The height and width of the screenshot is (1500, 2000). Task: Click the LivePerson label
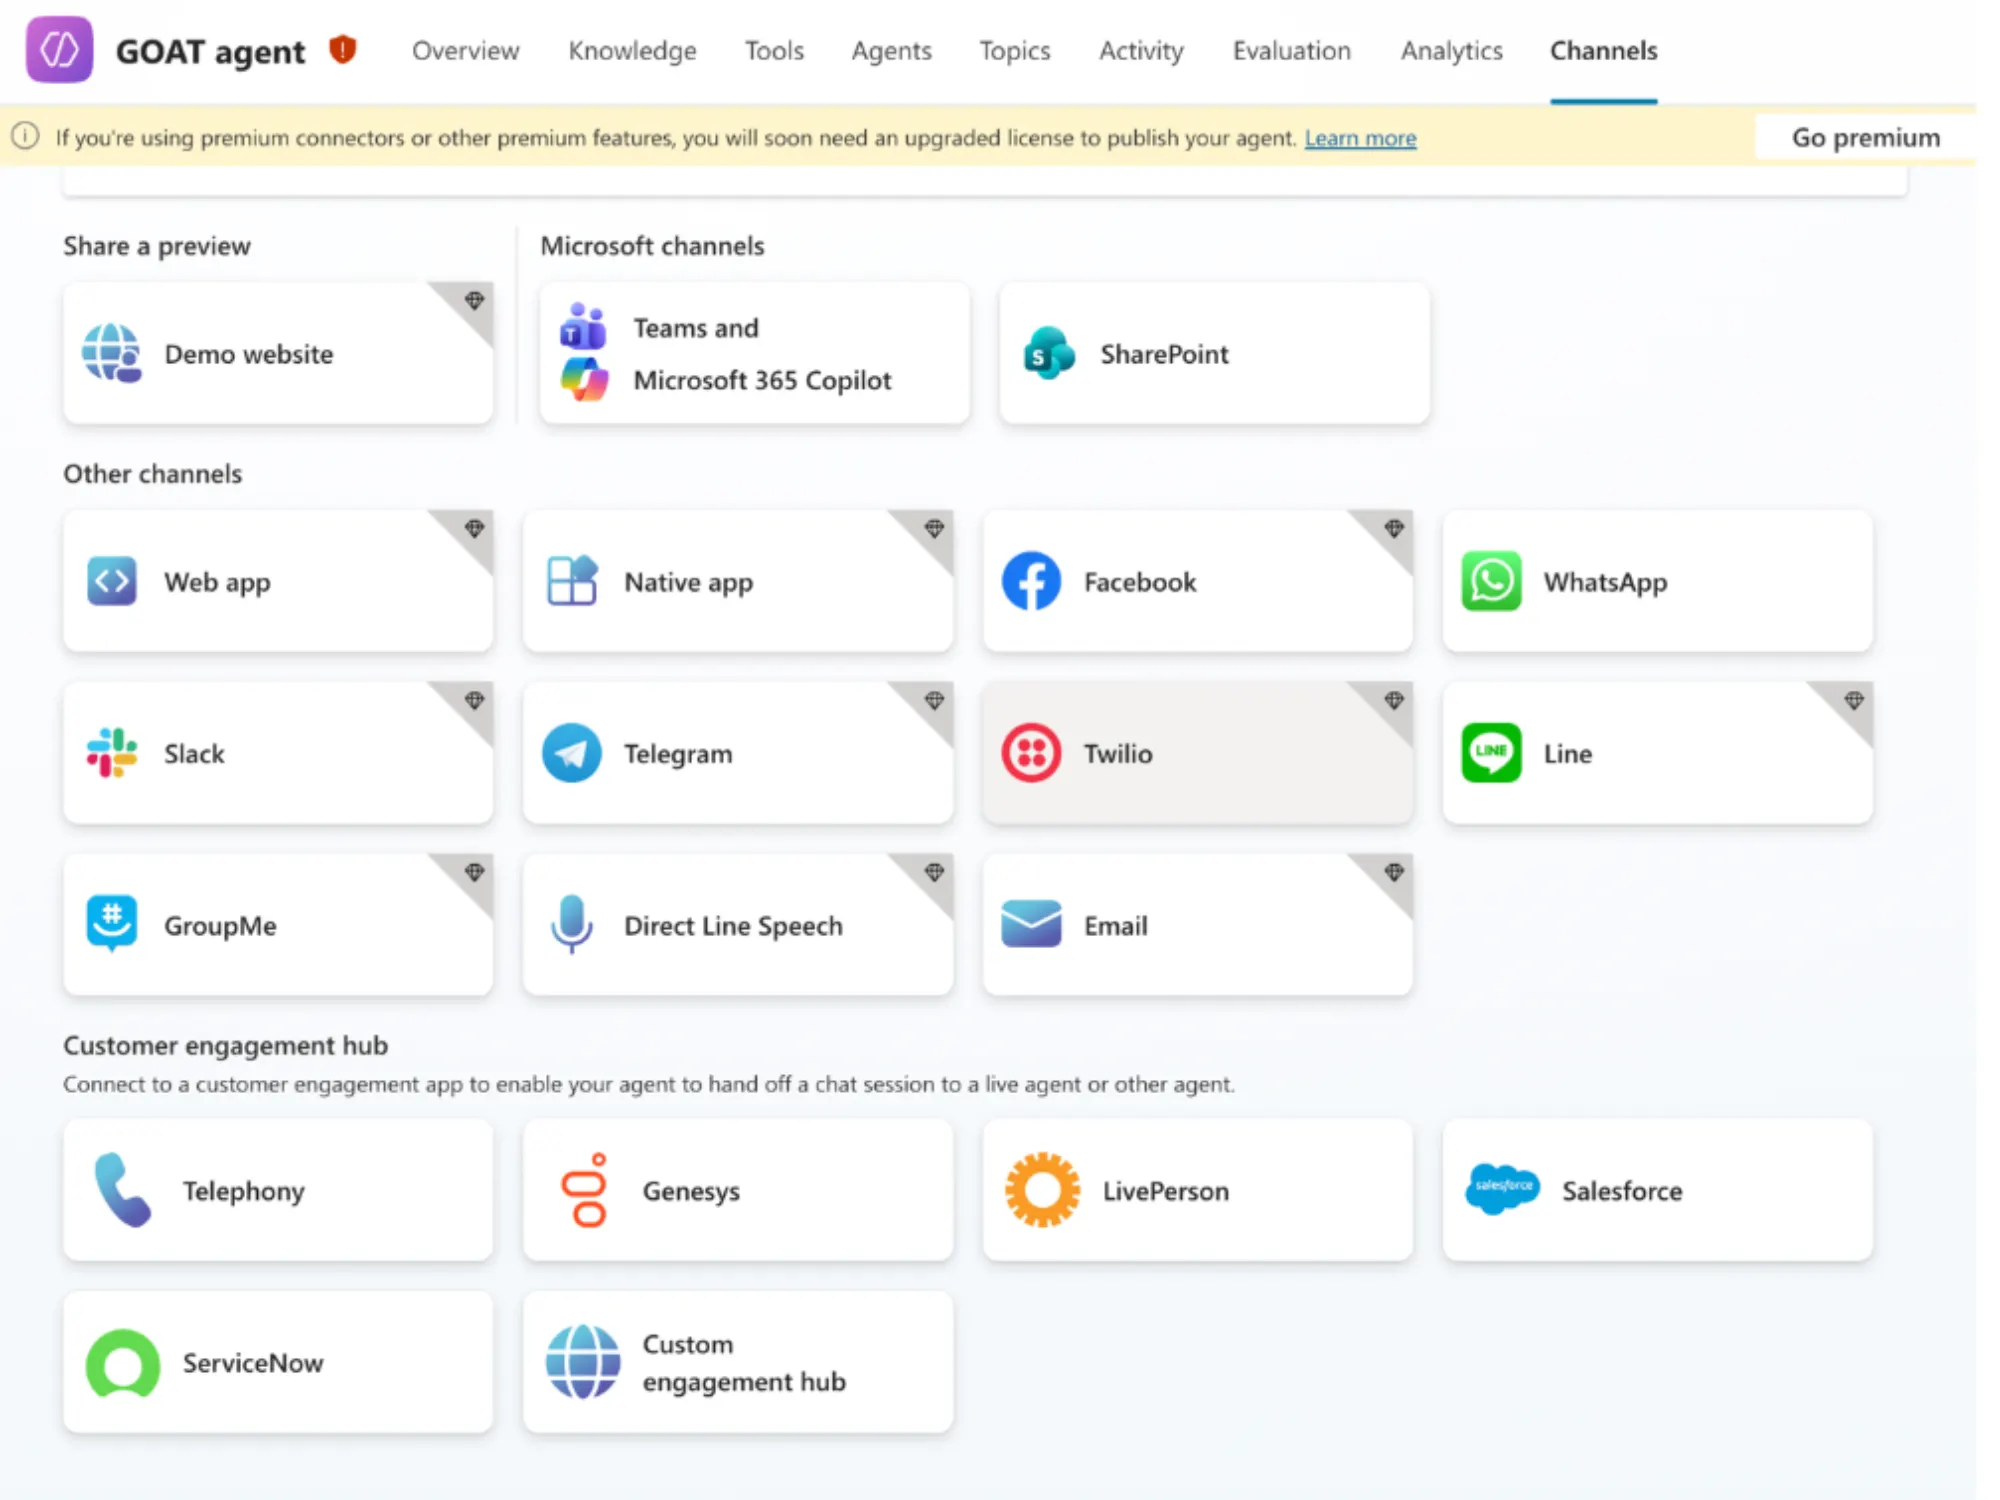point(1165,1191)
